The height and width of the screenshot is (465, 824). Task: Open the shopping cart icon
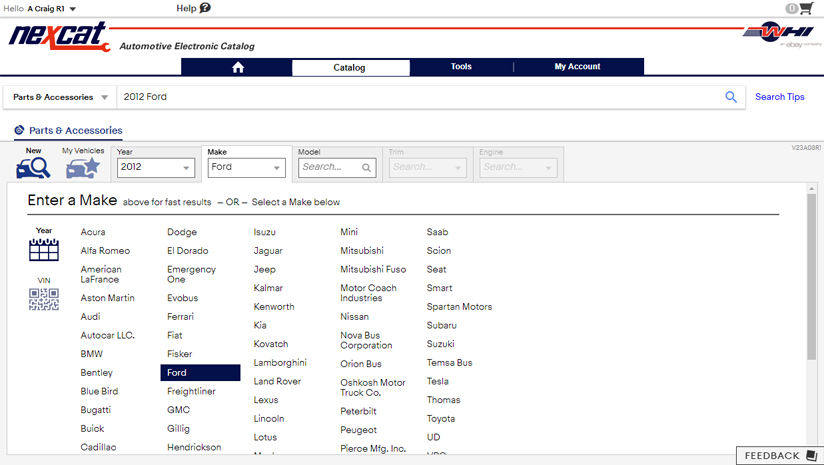pyautogui.click(x=806, y=8)
